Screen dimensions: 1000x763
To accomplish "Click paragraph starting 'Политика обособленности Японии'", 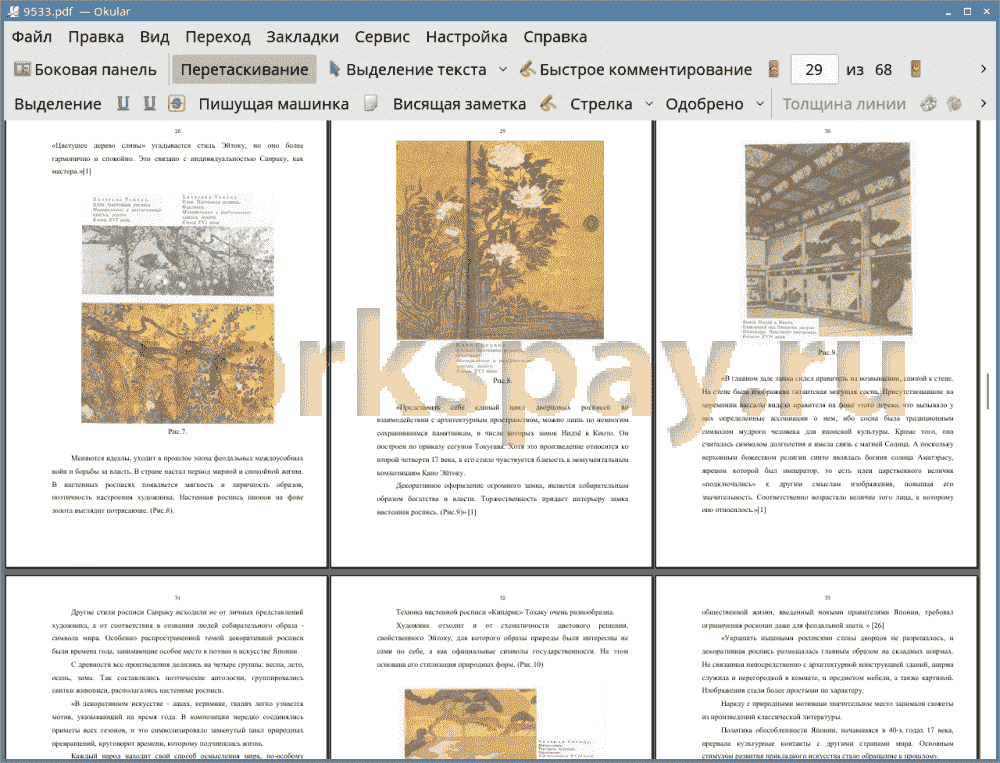I will click(x=827, y=743).
